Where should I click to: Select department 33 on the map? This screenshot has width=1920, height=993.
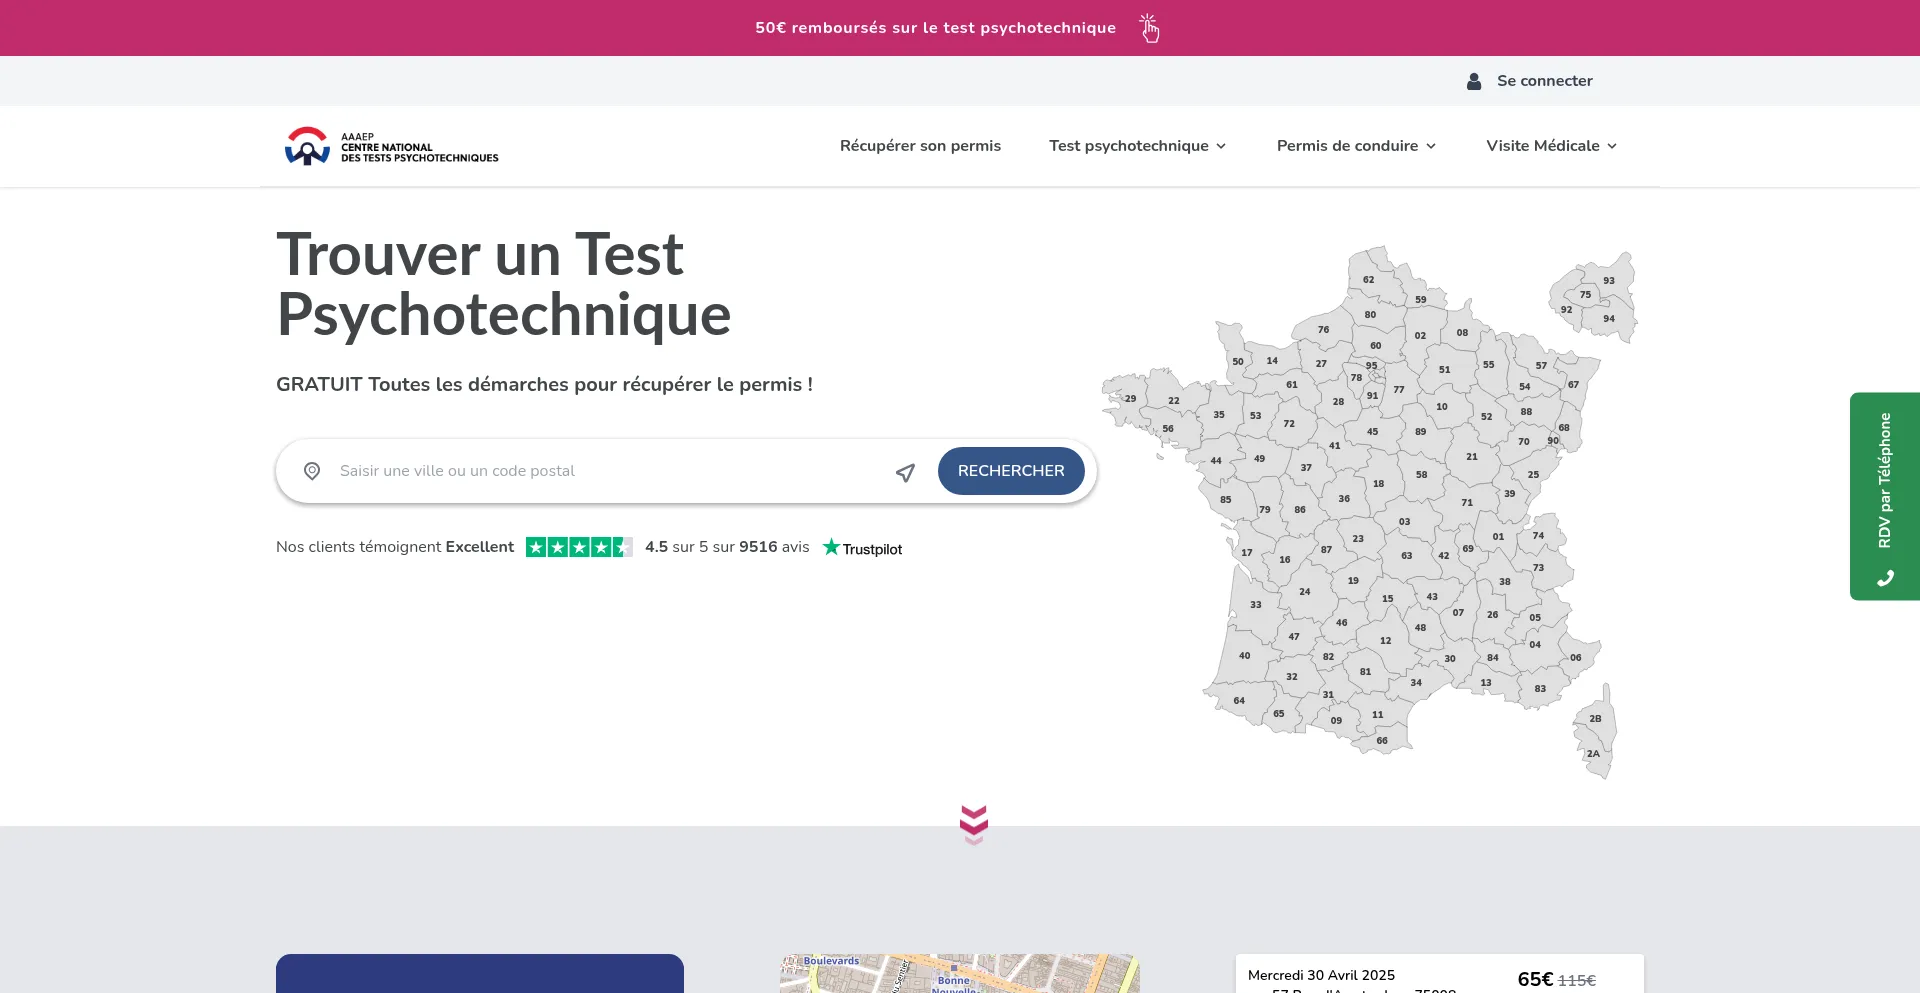pyautogui.click(x=1255, y=605)
